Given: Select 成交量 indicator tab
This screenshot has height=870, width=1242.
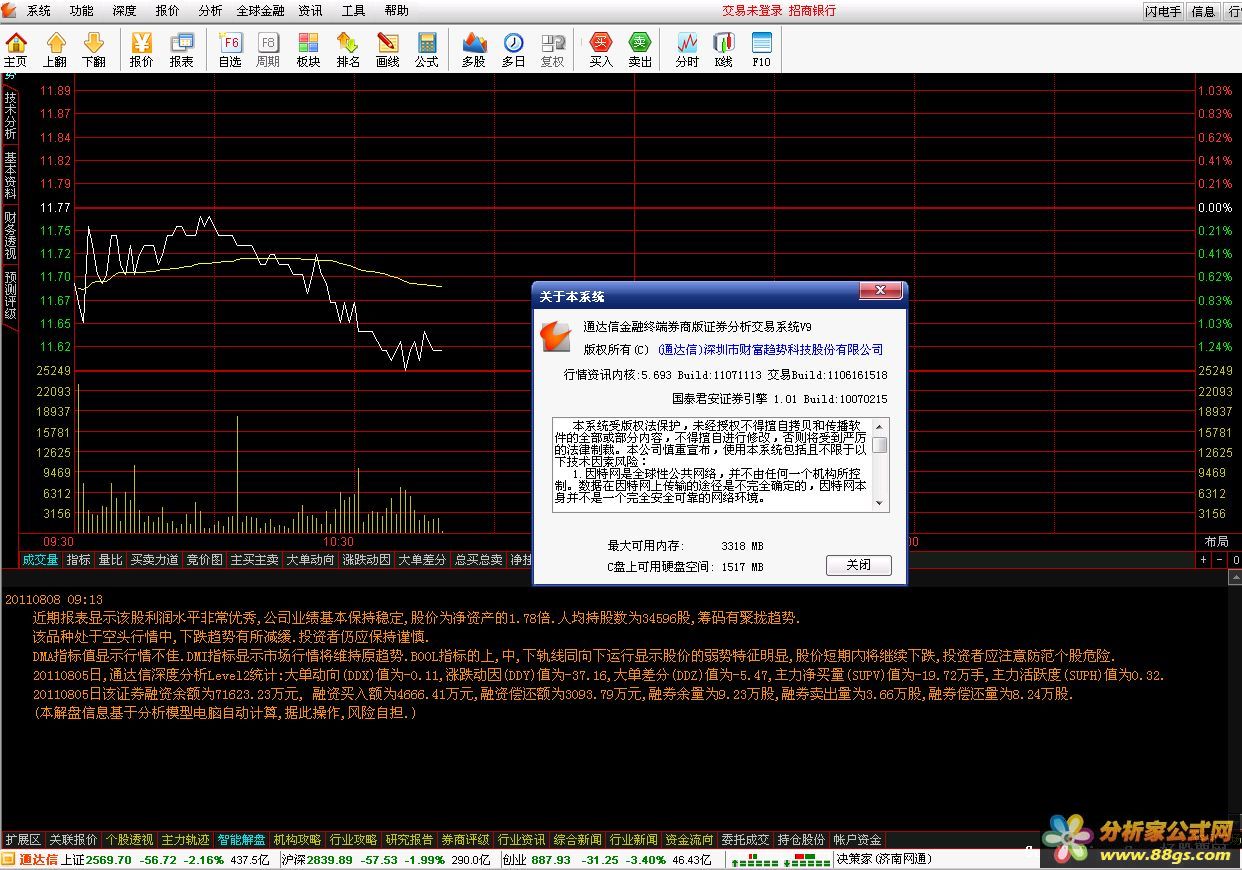Looking at the screenshot, I should pyautogui.click(x=40, y=560).
